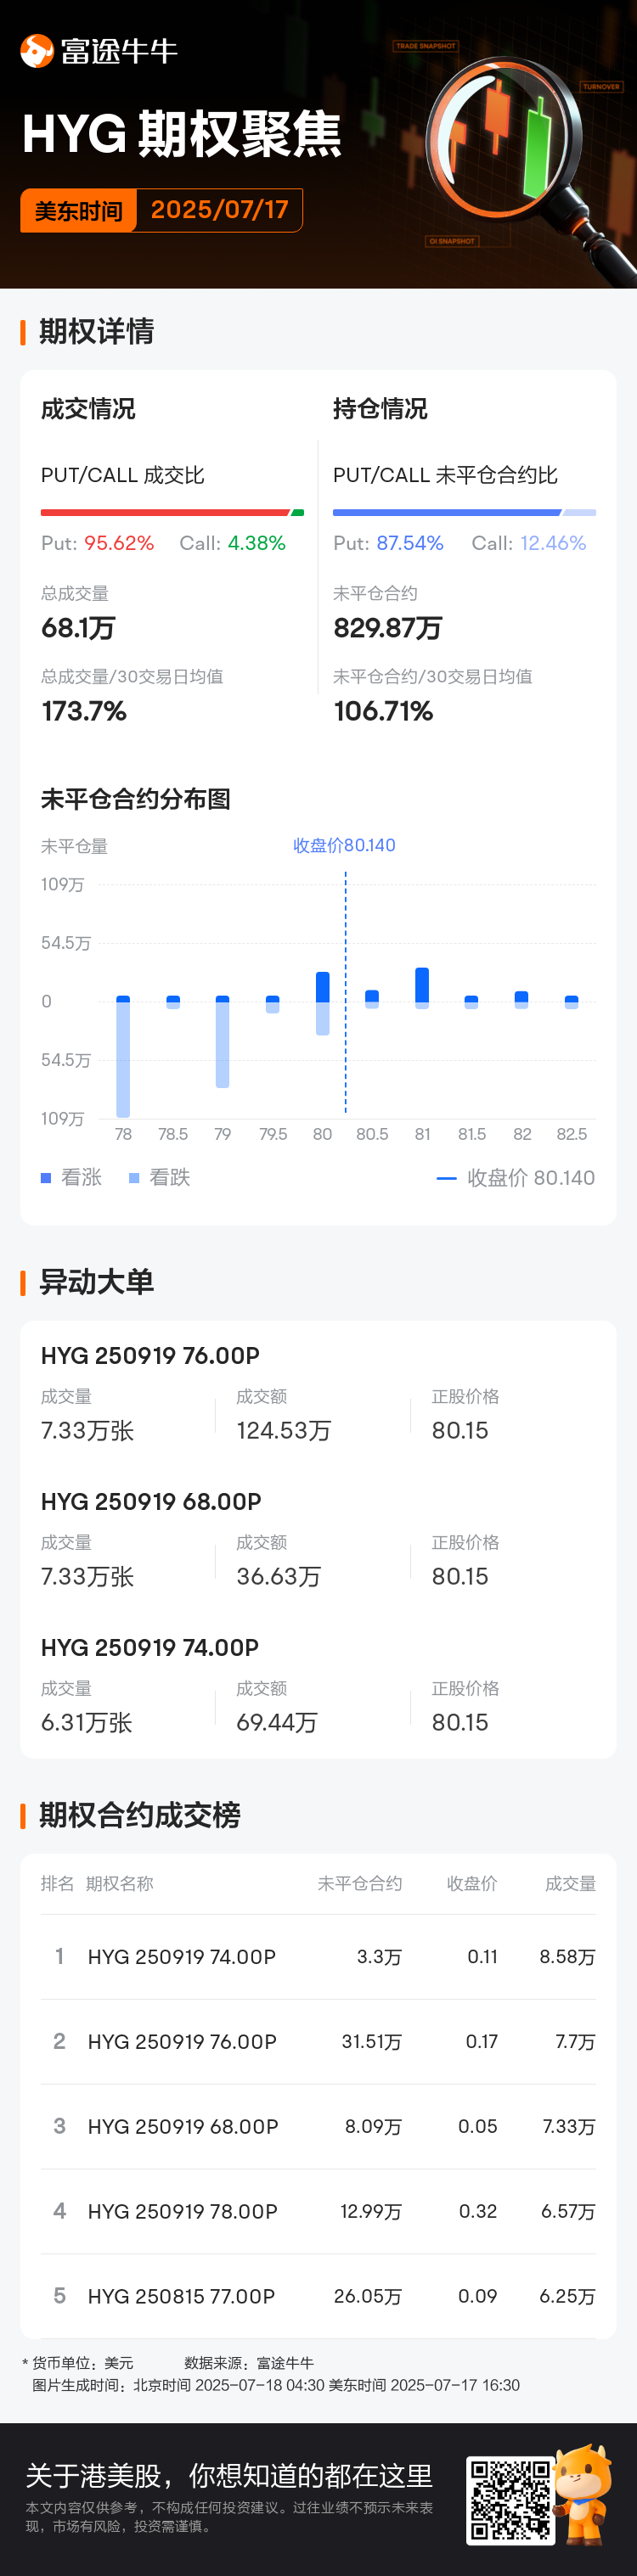637x2576 pixels.
Task: Click the 173.7% volume average value
Action: coord(84,711)
